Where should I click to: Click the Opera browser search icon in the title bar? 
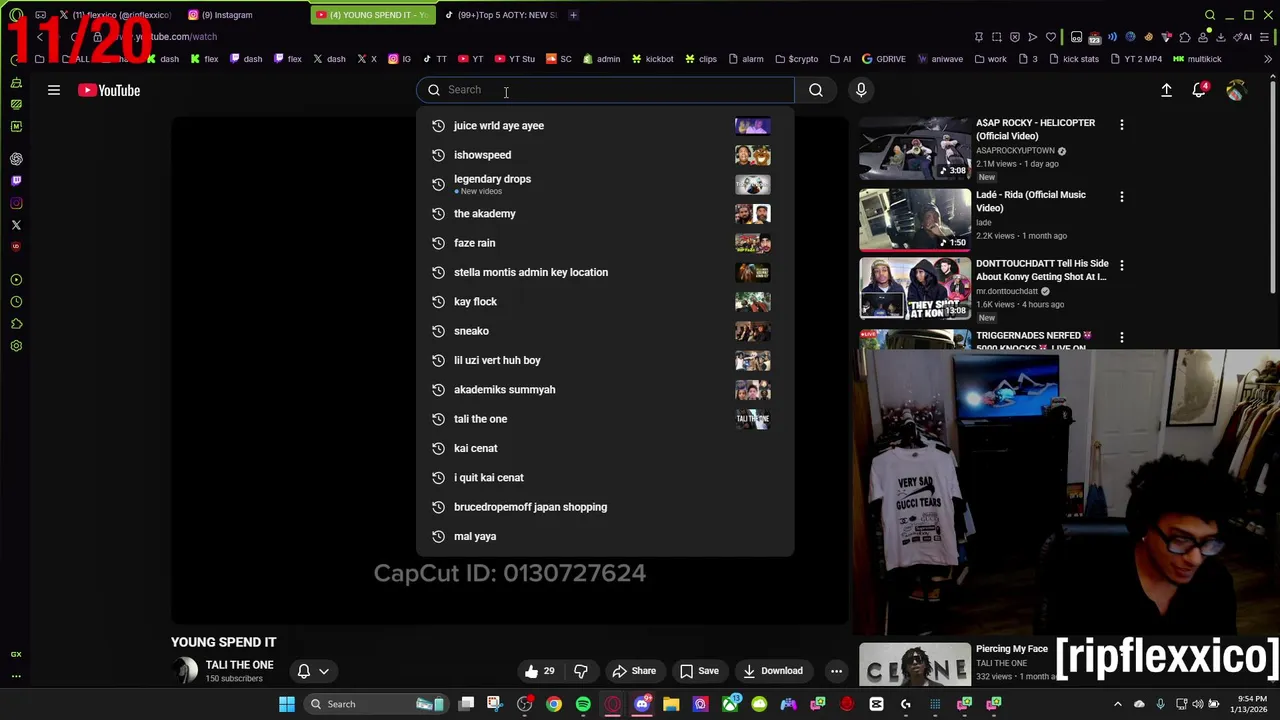1210,15
